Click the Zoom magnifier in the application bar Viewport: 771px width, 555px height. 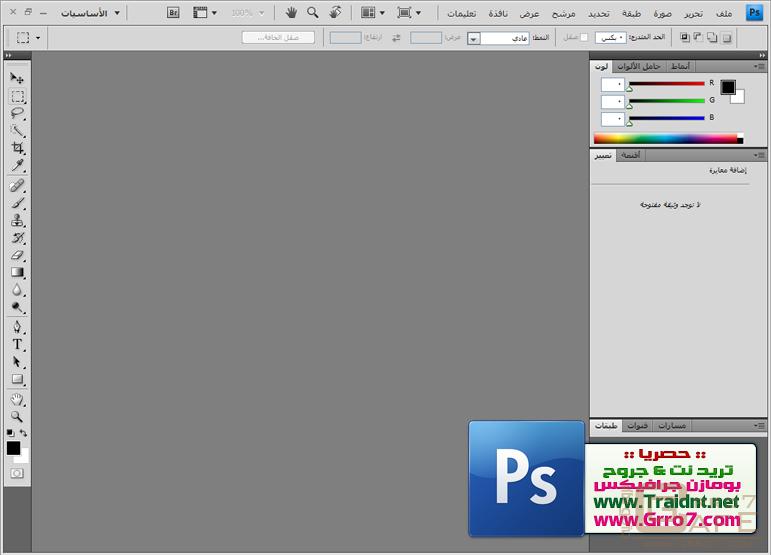[x=313, y=13]
